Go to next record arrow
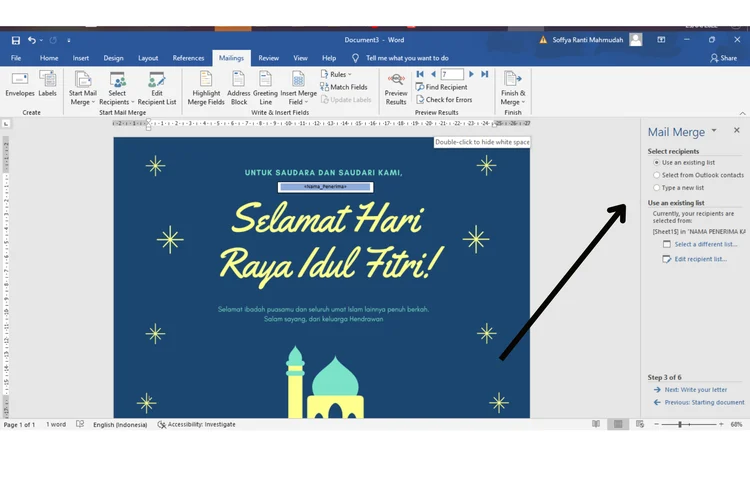This screenshot has width=750, height=500. tap(471, 74)
